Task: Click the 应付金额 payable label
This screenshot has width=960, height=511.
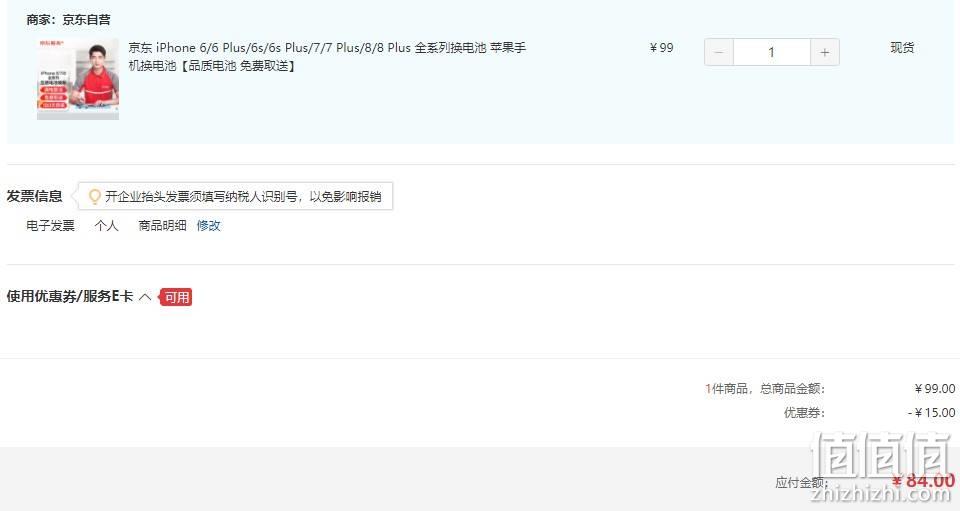Action: pyautogui.click(x=801, y=483)
